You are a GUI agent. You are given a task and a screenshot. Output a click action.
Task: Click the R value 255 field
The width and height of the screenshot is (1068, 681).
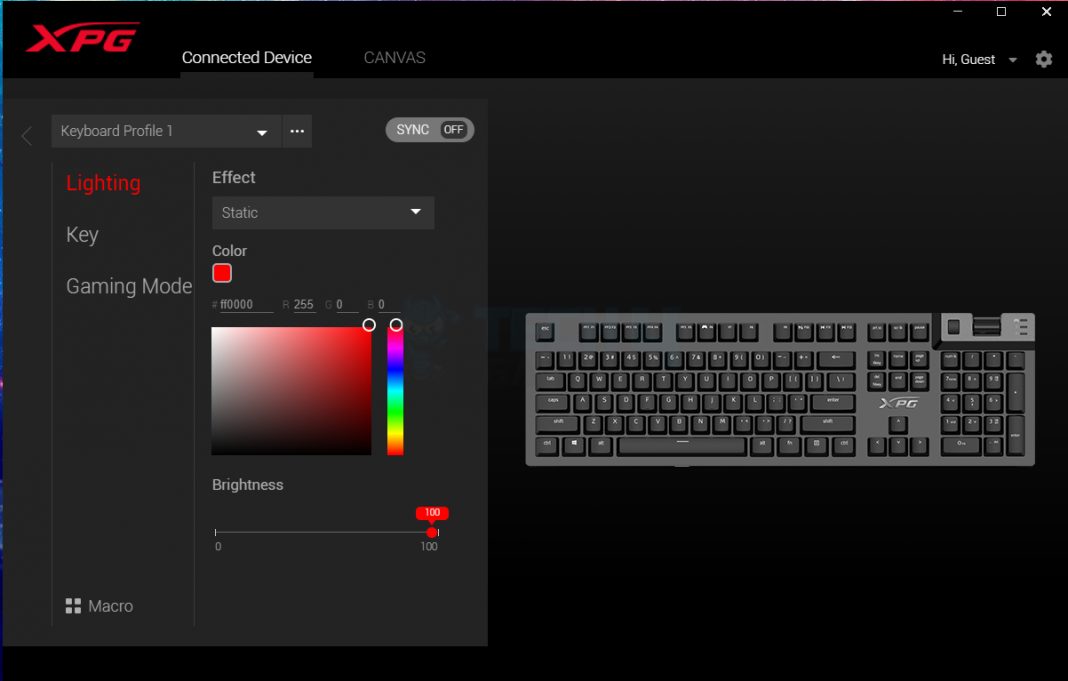304,305
